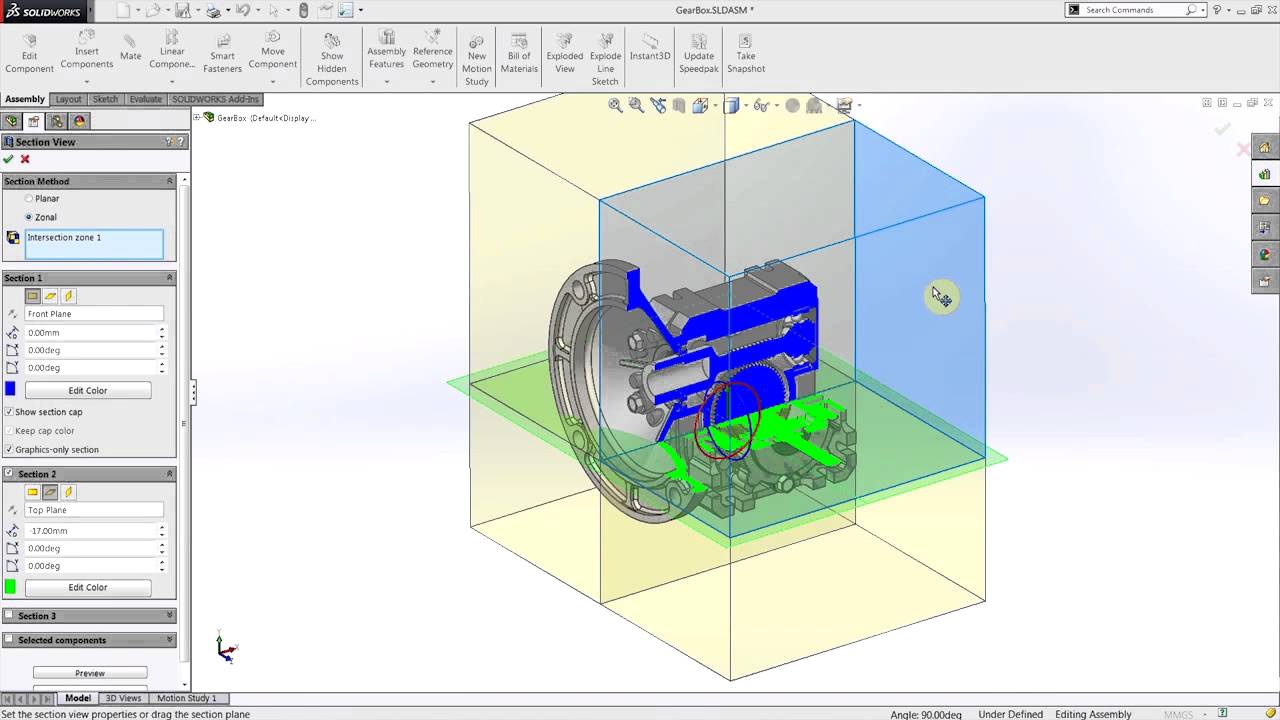
Task: Open Explode Line Sketch tool
Action: [605, 59]
